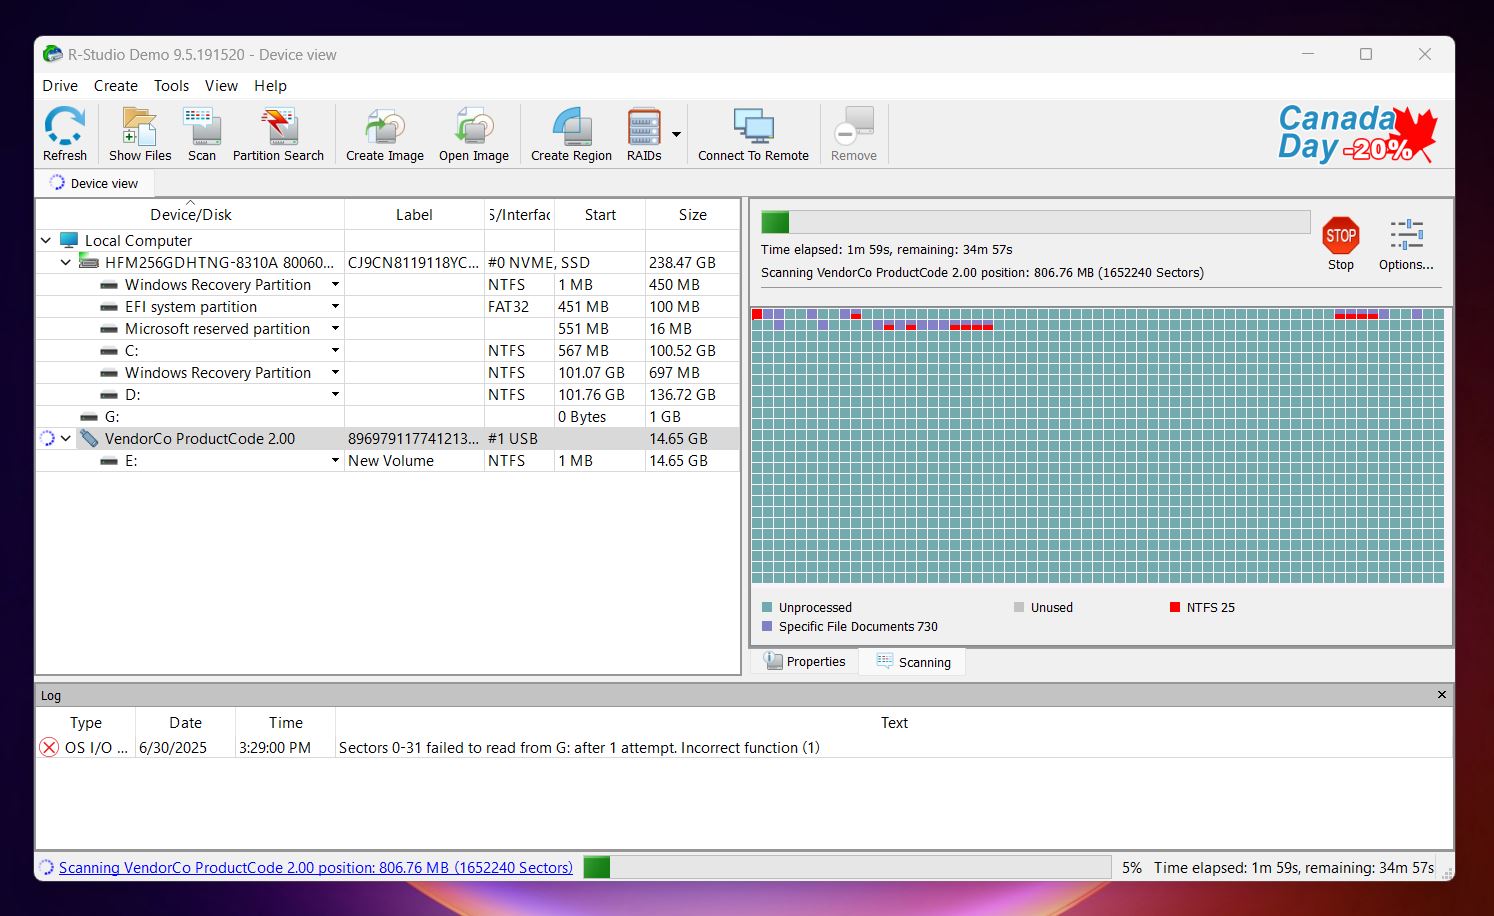Stop the scan with the STOP icon
This screenshot has width=1494, height=916.
click(x=1341, y=236)
